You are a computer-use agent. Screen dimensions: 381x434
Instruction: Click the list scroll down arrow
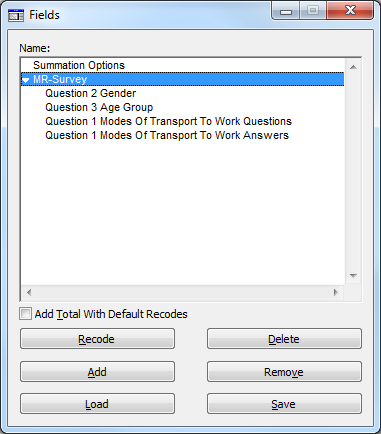pyautogui.click(x=353, y=276)
